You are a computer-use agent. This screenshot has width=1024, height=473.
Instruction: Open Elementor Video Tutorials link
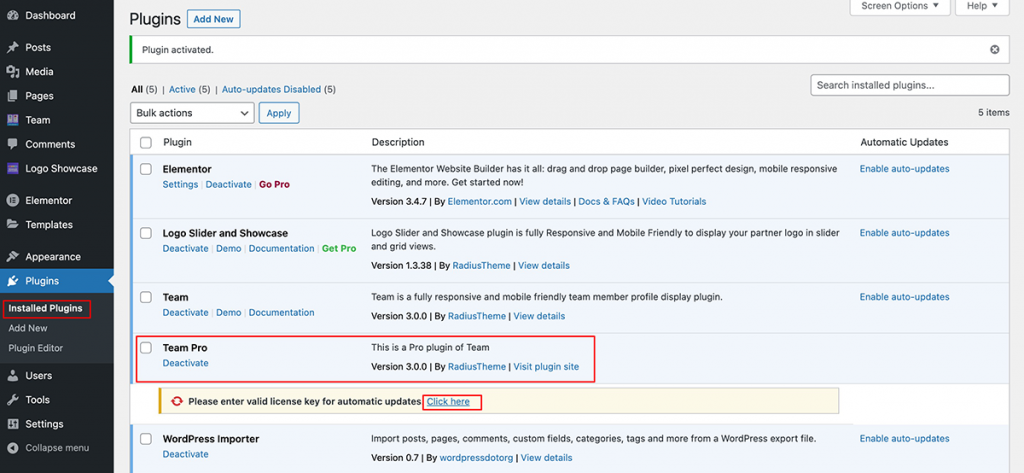[674, 201]
